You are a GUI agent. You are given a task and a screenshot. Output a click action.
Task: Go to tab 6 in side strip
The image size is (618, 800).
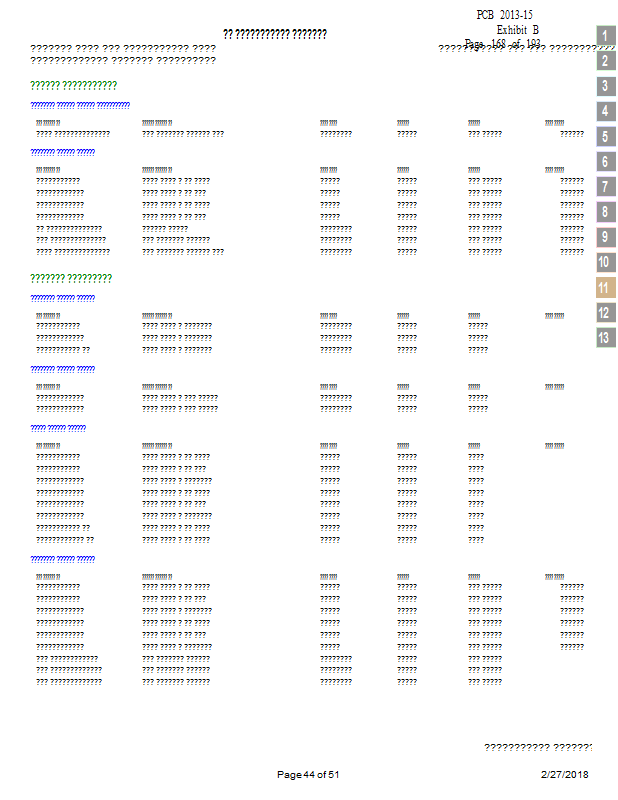[x=605, y=162]
